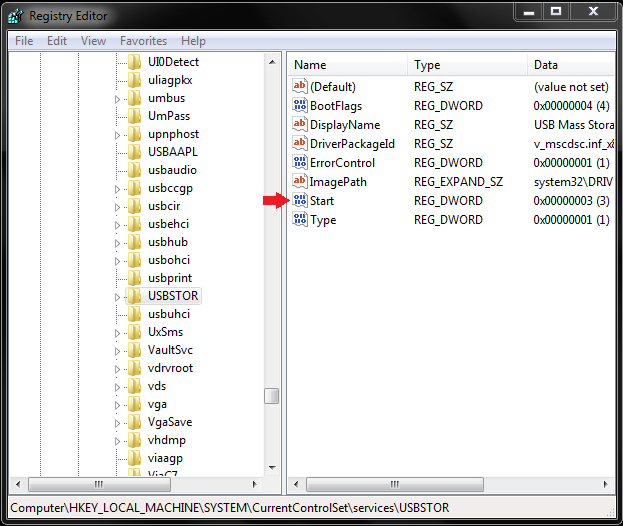The height and width of the screenshot is (526, 623).
Task: Sort values by the Type column header
Action: [468, 65]
